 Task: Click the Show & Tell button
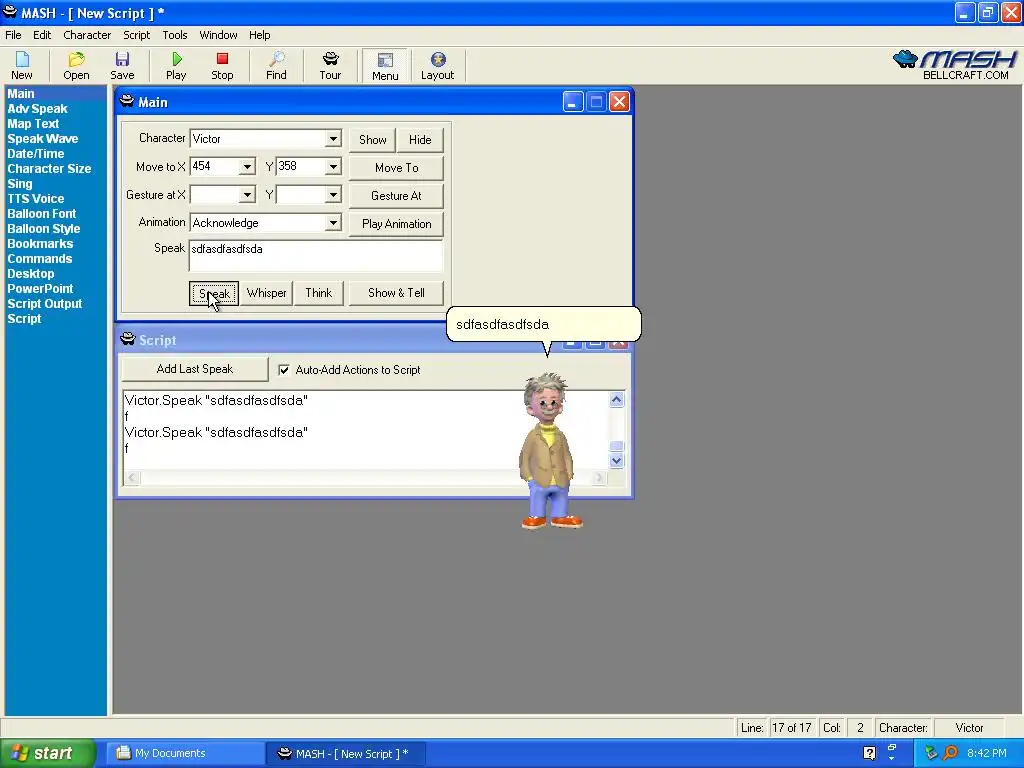[x=396, y=293]
